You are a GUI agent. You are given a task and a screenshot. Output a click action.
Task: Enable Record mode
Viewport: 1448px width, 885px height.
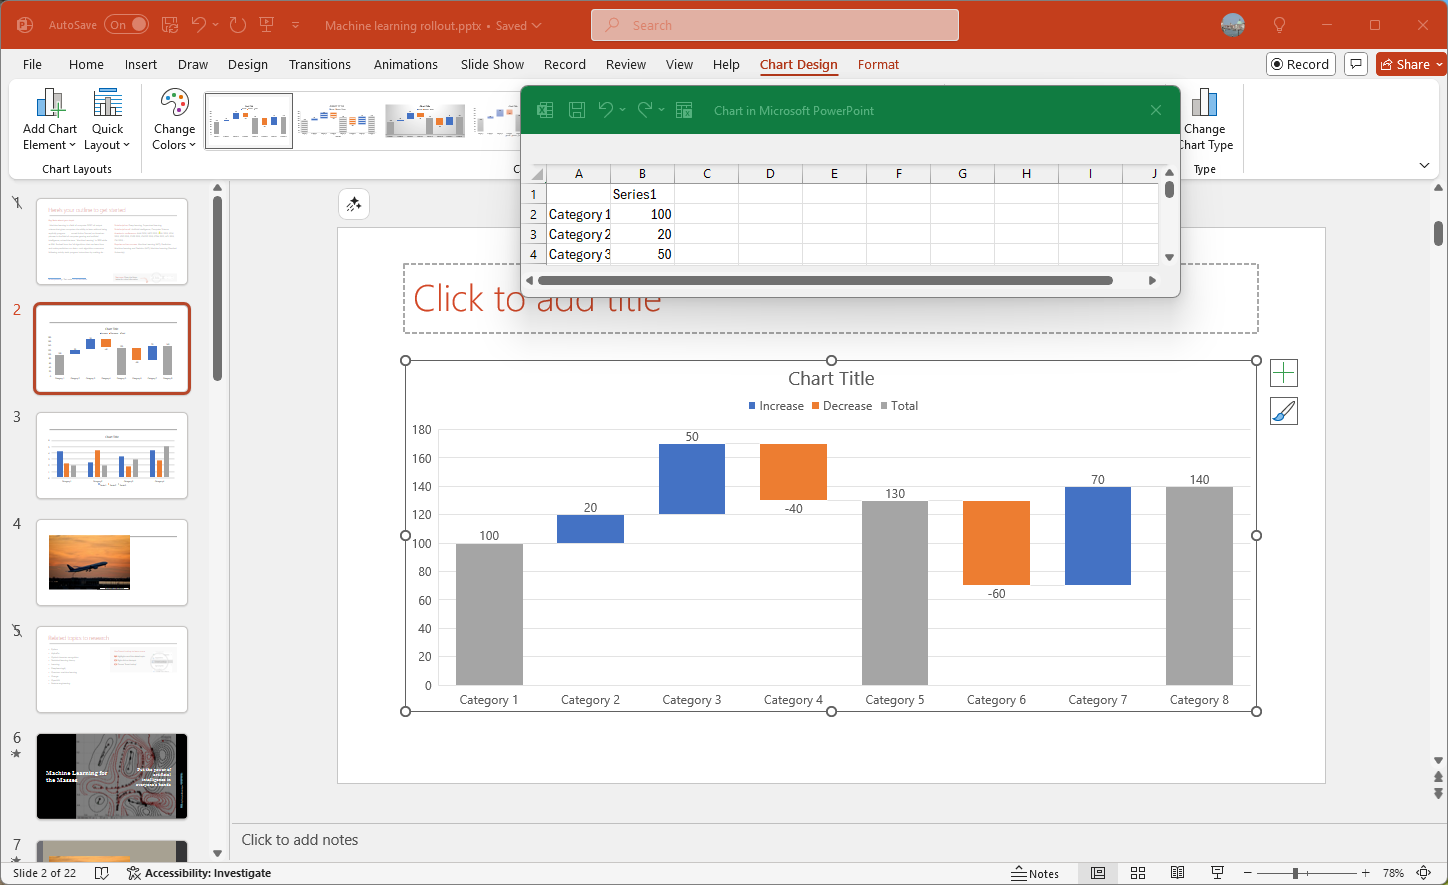coord(1300,63)
